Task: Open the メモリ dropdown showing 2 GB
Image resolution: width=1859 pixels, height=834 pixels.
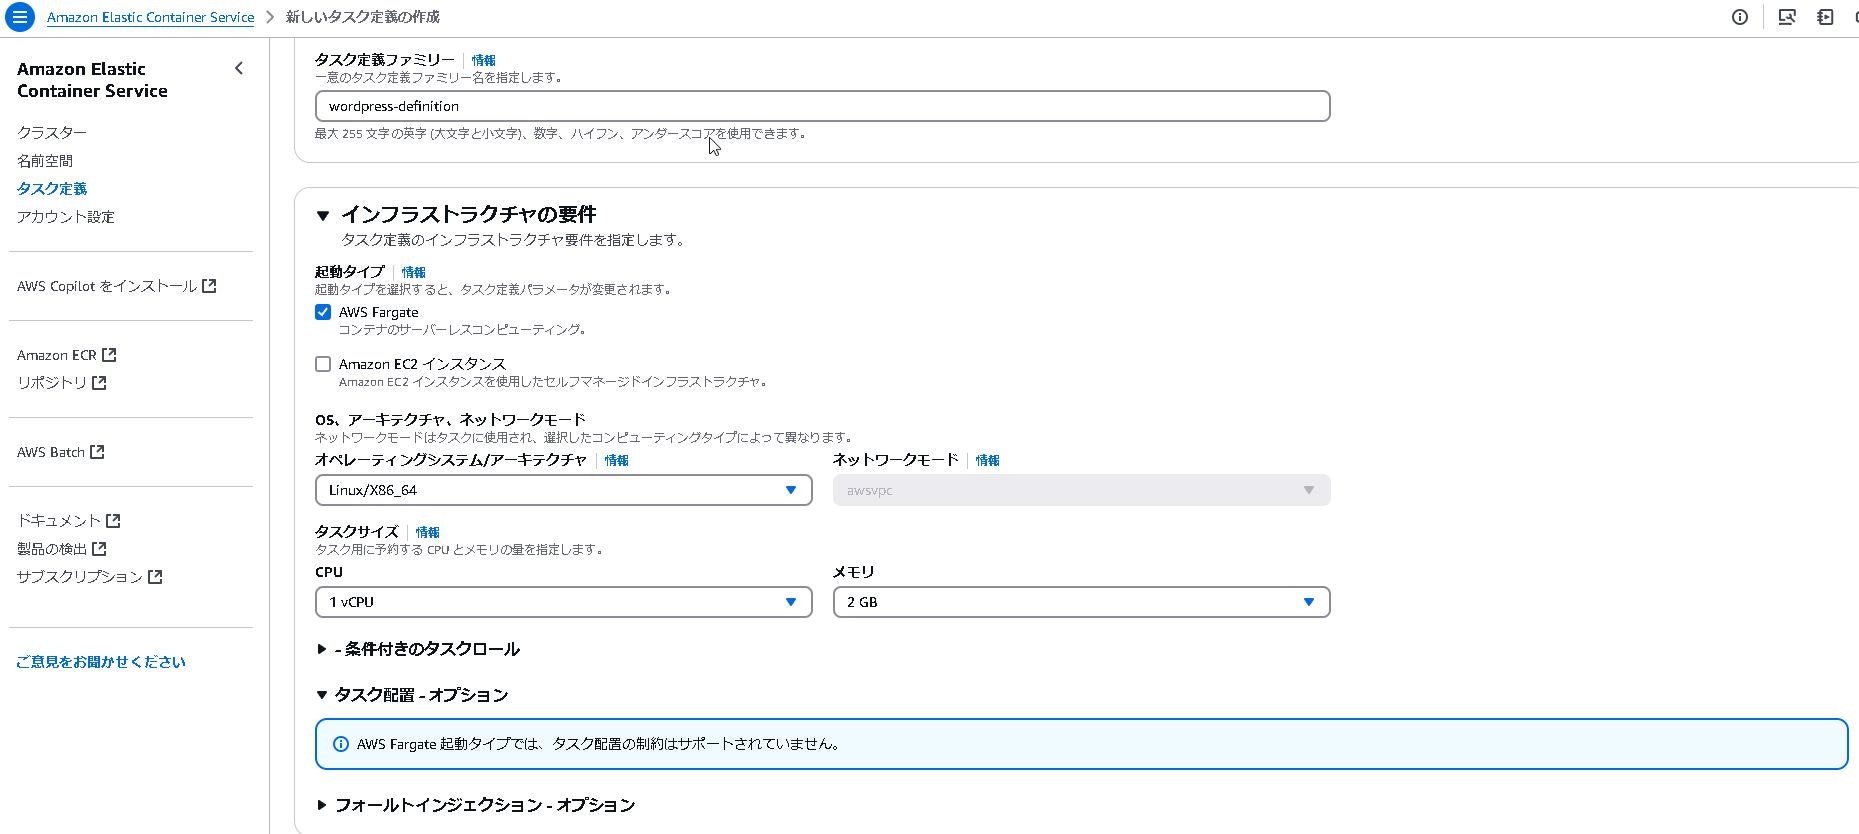Action: (x=1081, y=602)
